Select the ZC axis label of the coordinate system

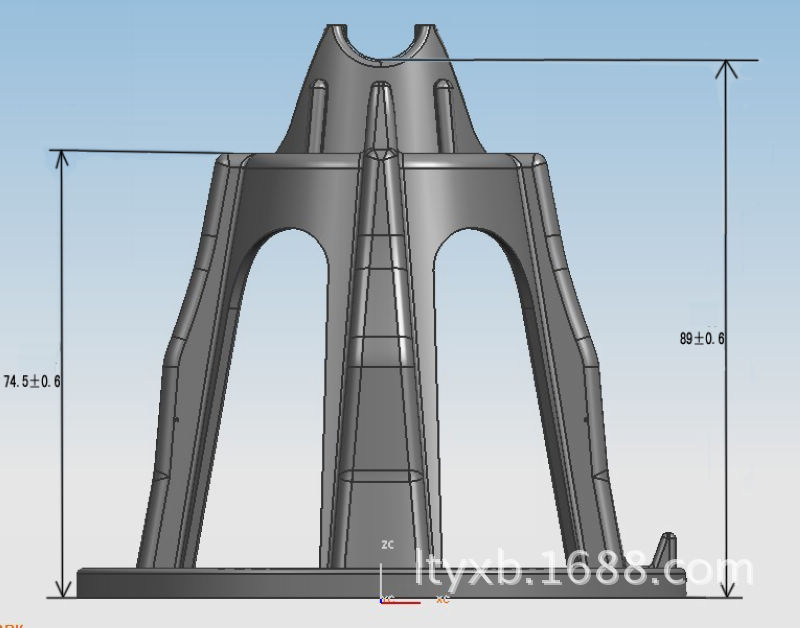388,543
